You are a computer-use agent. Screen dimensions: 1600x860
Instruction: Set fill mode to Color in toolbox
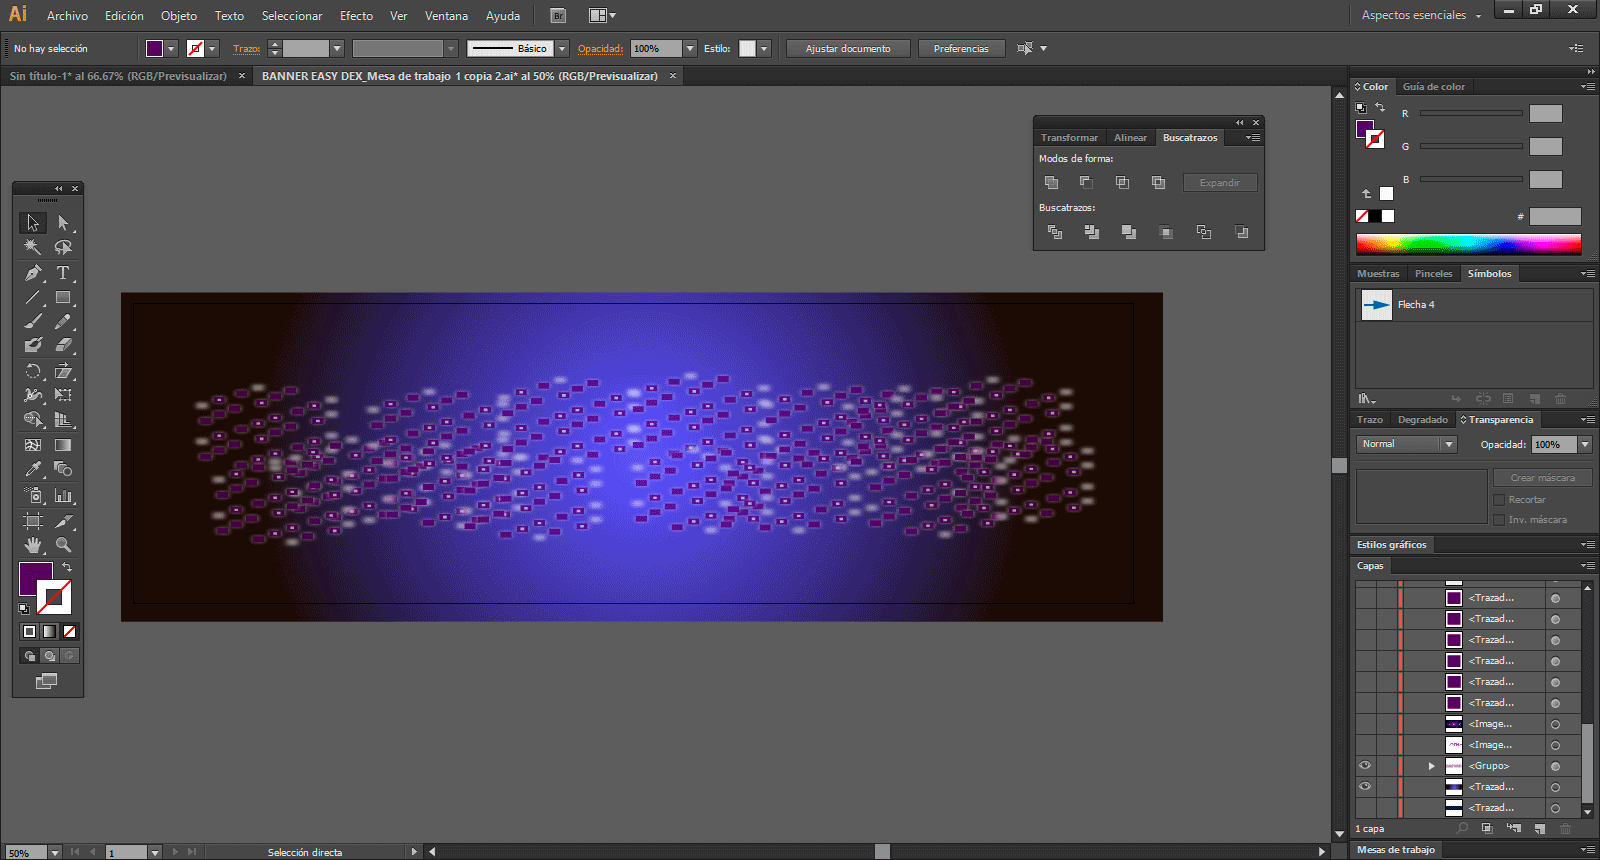(x=30, y=631)
